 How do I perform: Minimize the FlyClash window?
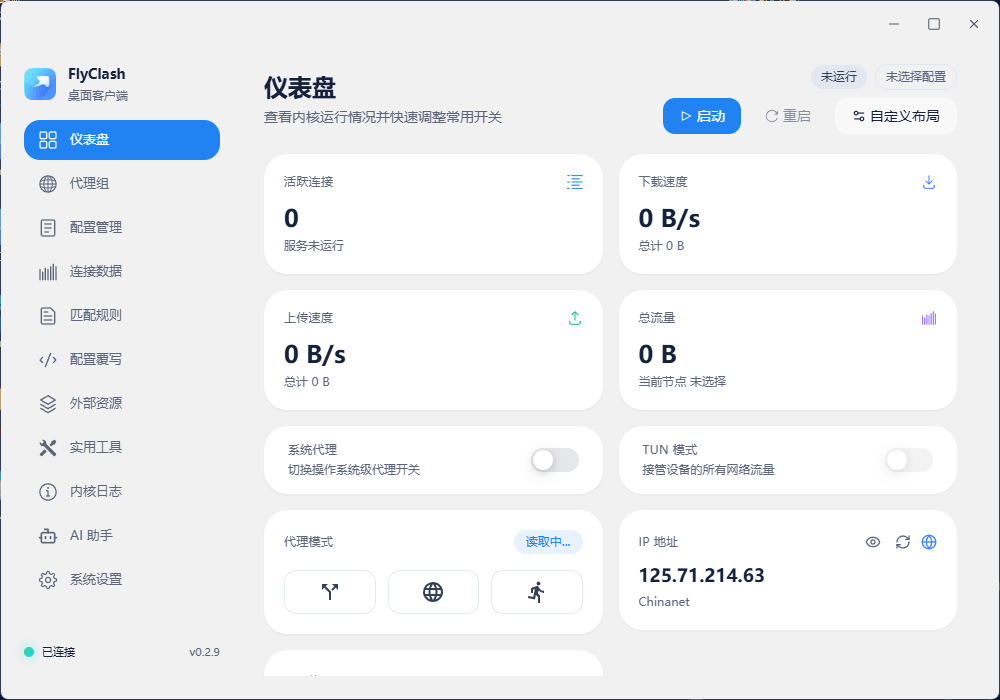click(x=894, y=24)
